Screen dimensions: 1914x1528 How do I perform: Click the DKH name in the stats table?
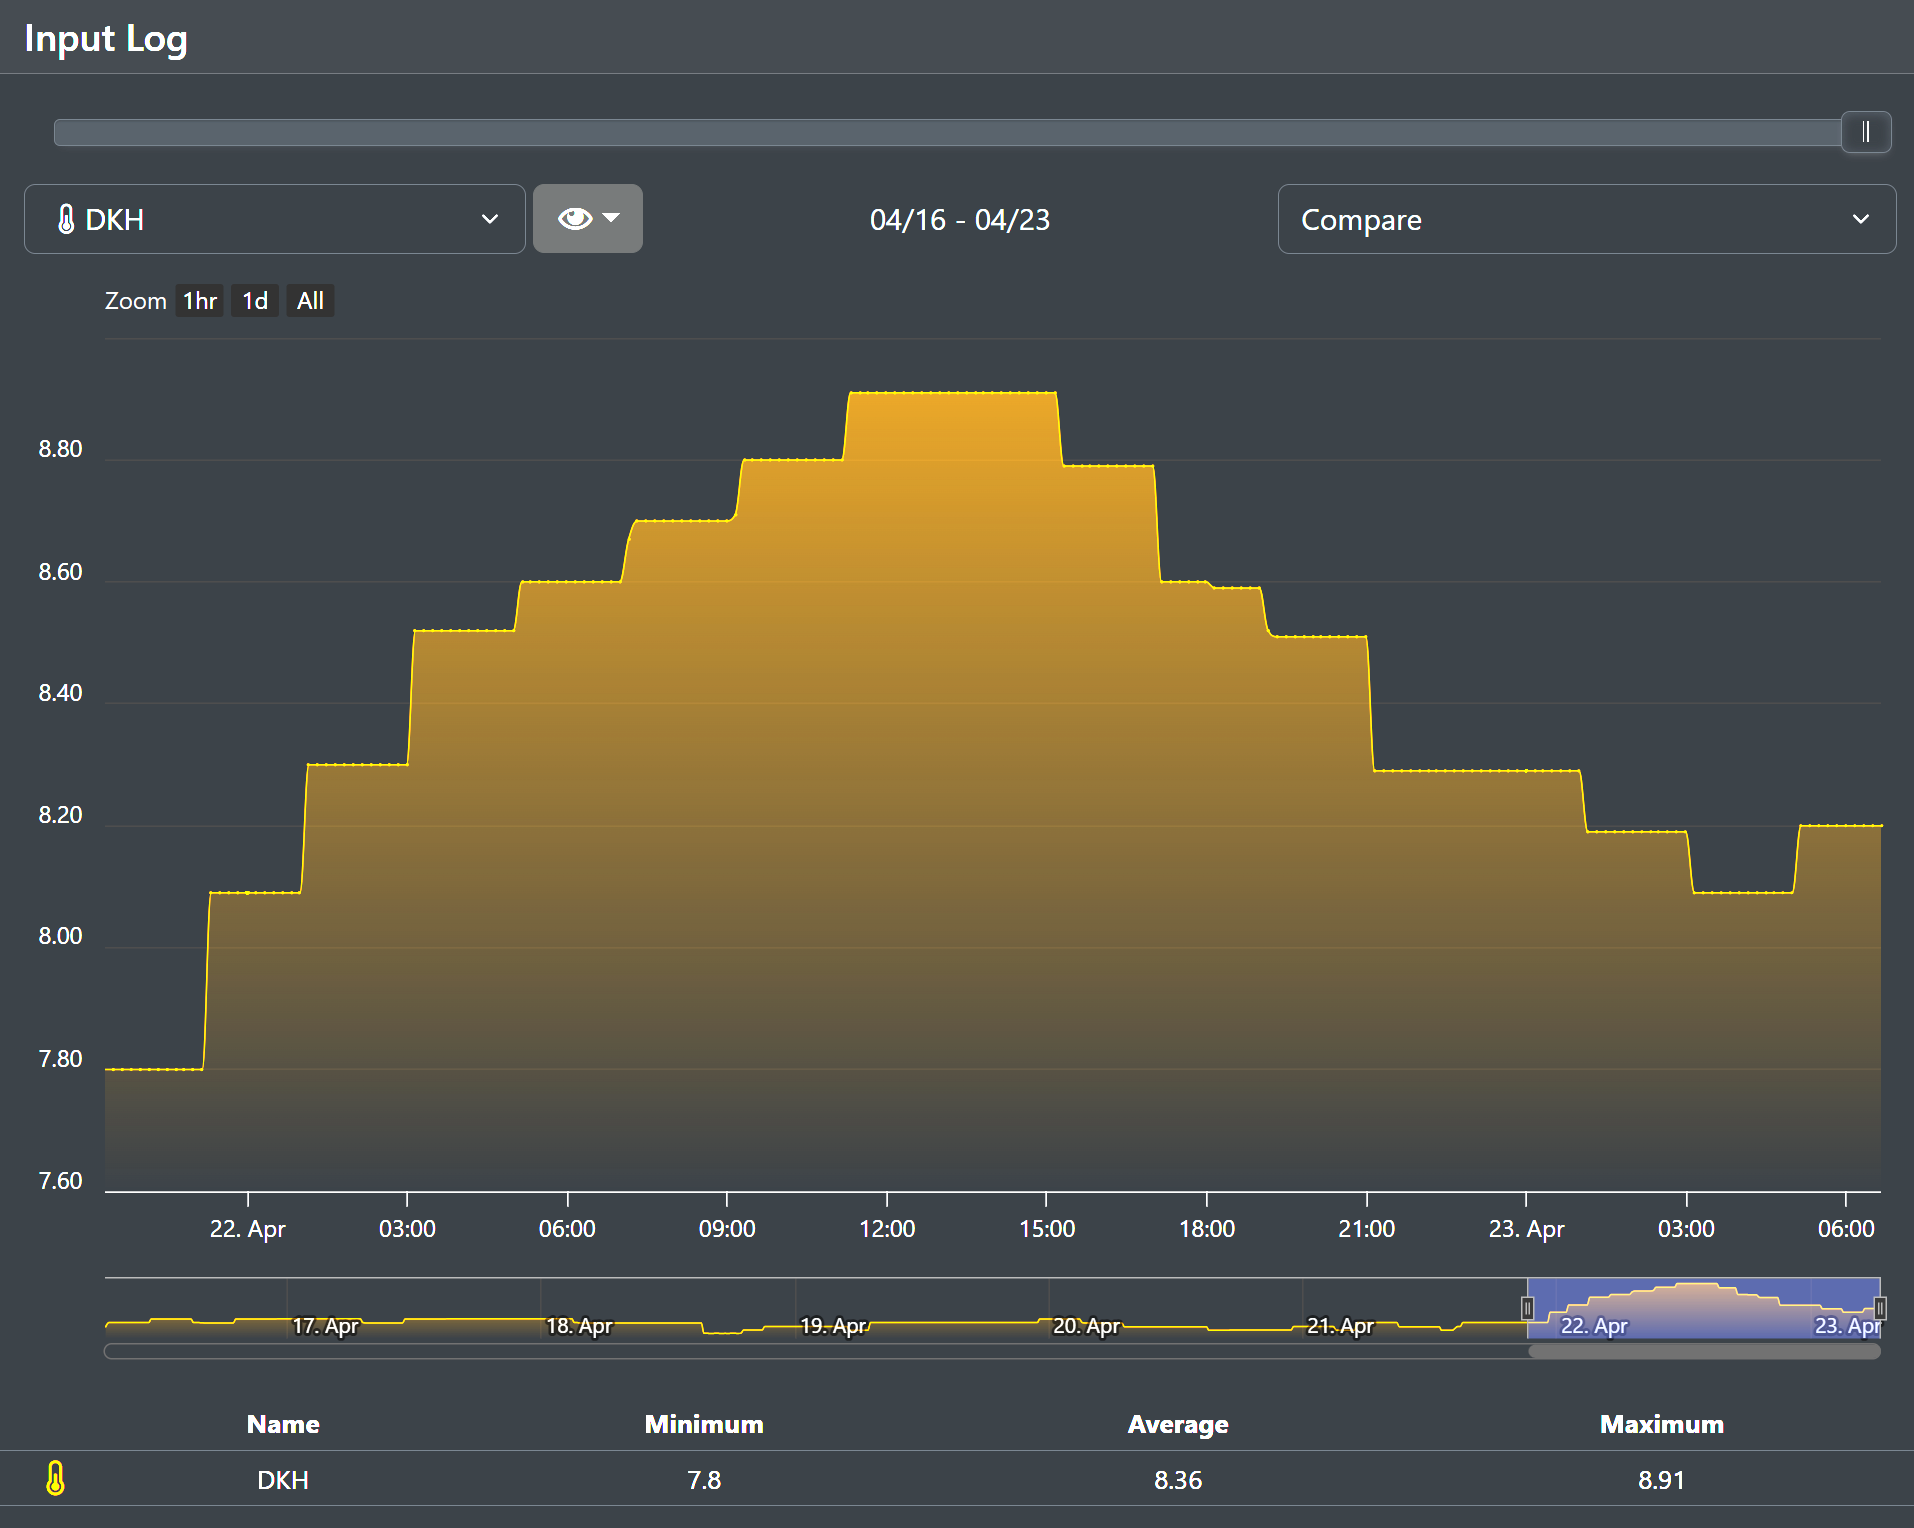click(283, 1480)
